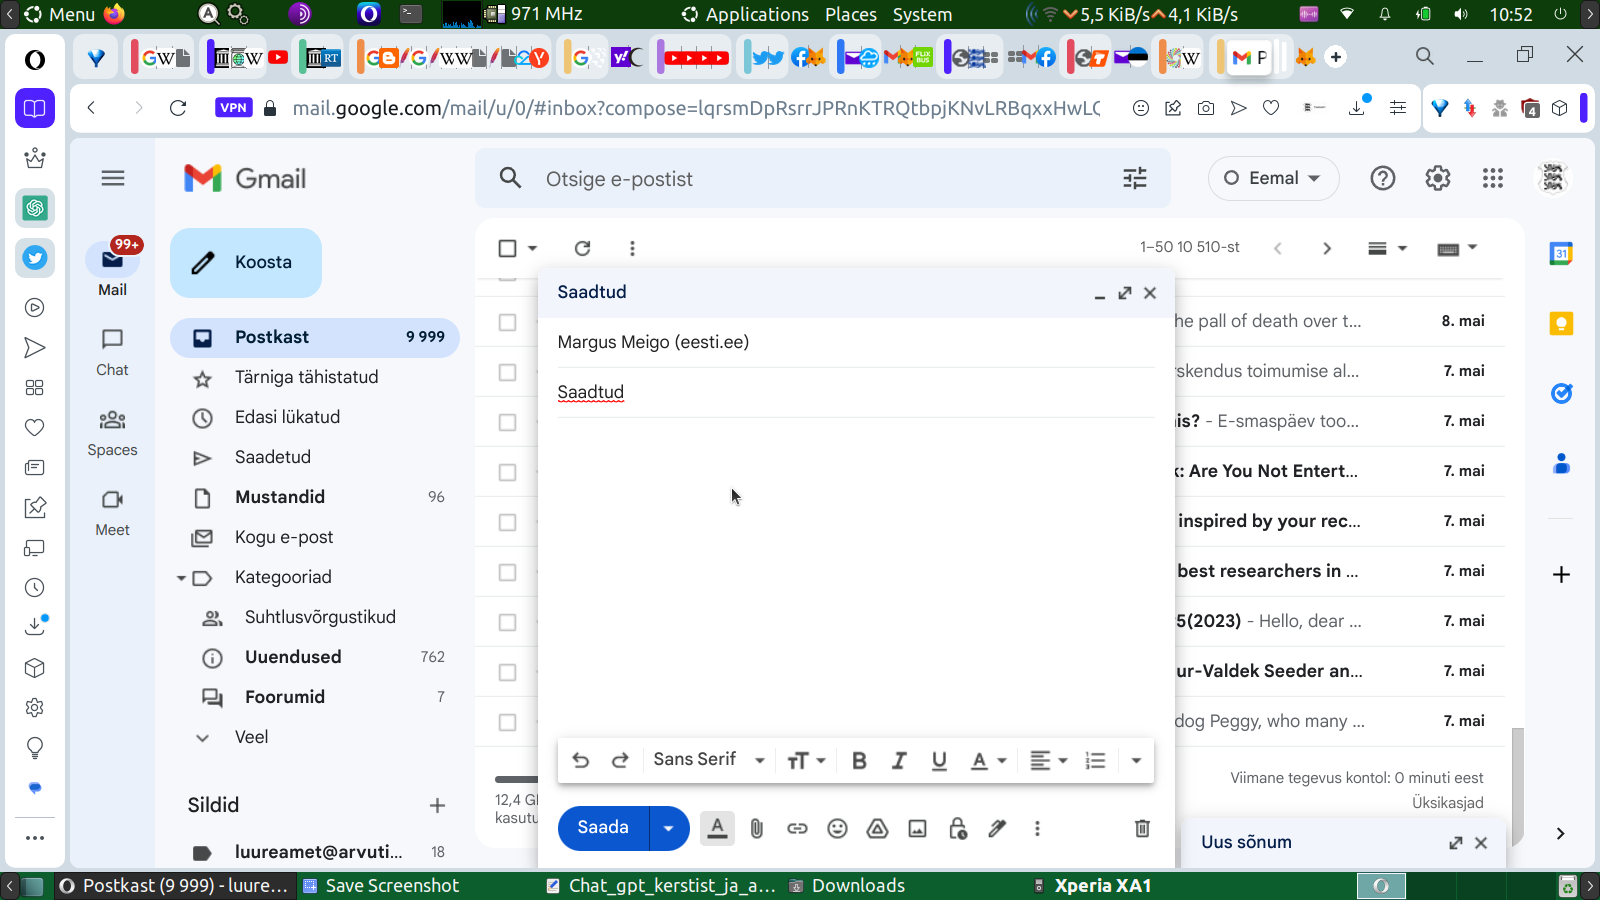Open Google Contacts side panel

1561,464
